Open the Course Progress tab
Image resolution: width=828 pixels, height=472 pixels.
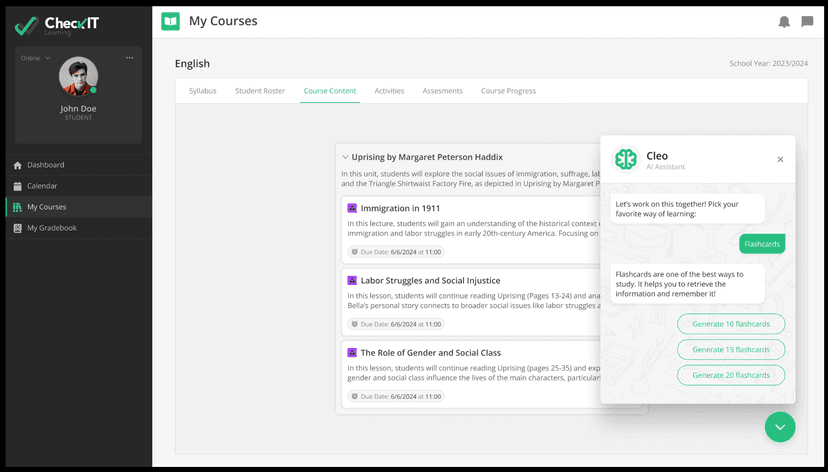tap(508, 91)
